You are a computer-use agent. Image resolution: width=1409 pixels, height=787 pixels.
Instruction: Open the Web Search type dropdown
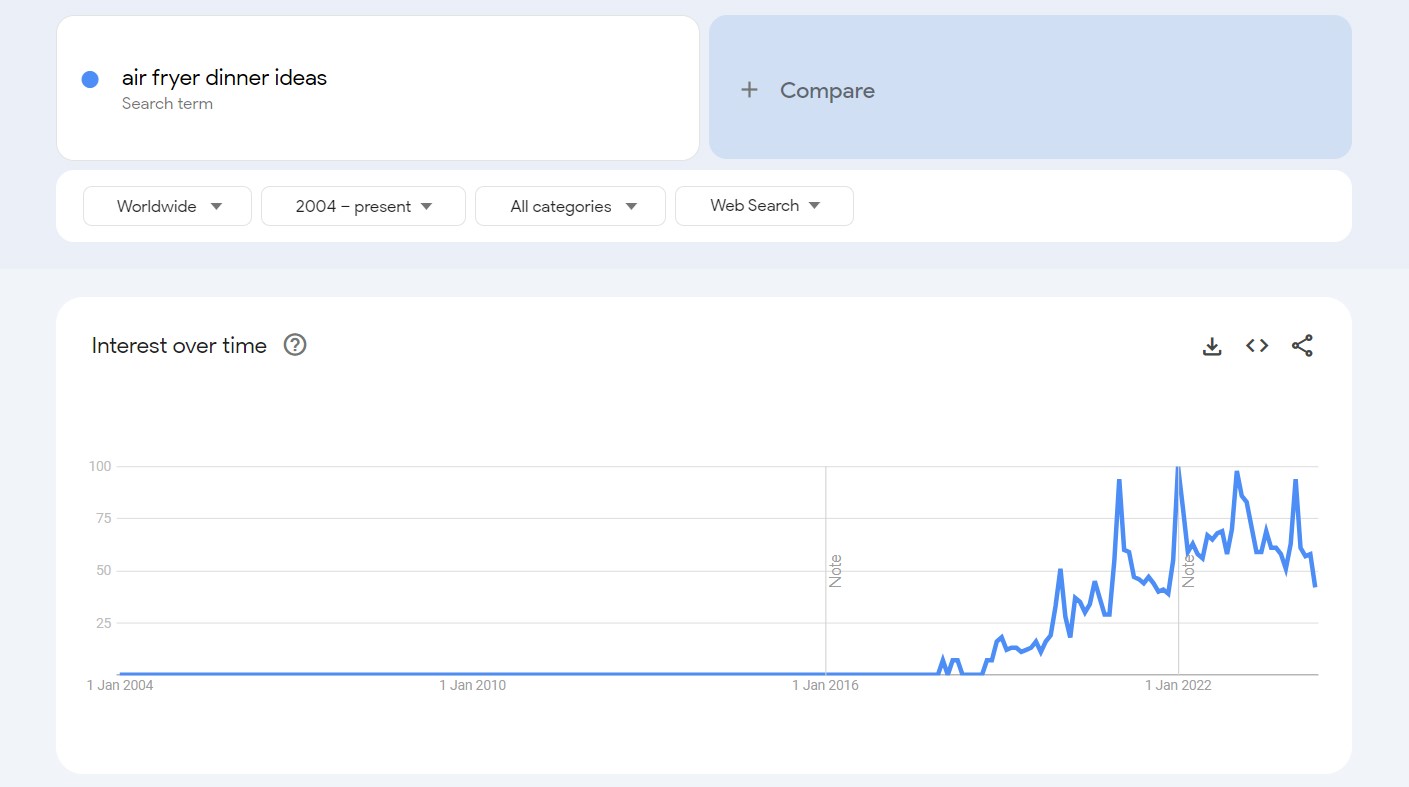click(x=764, y=206)
